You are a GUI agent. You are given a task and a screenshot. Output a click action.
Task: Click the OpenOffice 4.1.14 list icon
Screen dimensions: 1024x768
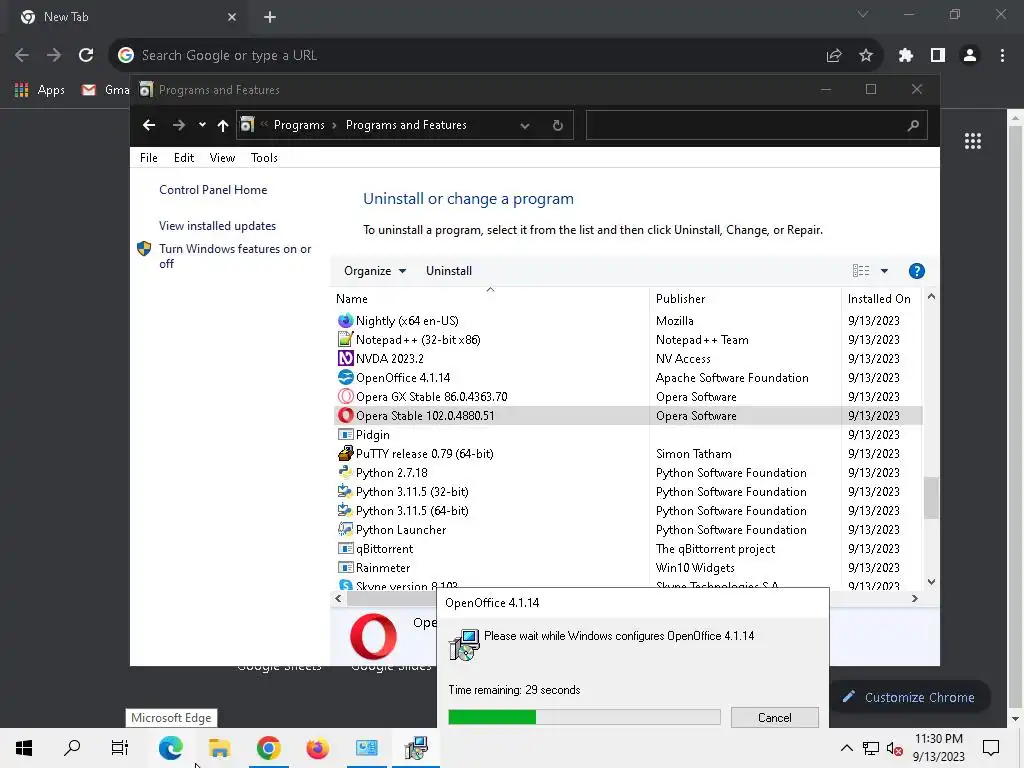(345, 377)
